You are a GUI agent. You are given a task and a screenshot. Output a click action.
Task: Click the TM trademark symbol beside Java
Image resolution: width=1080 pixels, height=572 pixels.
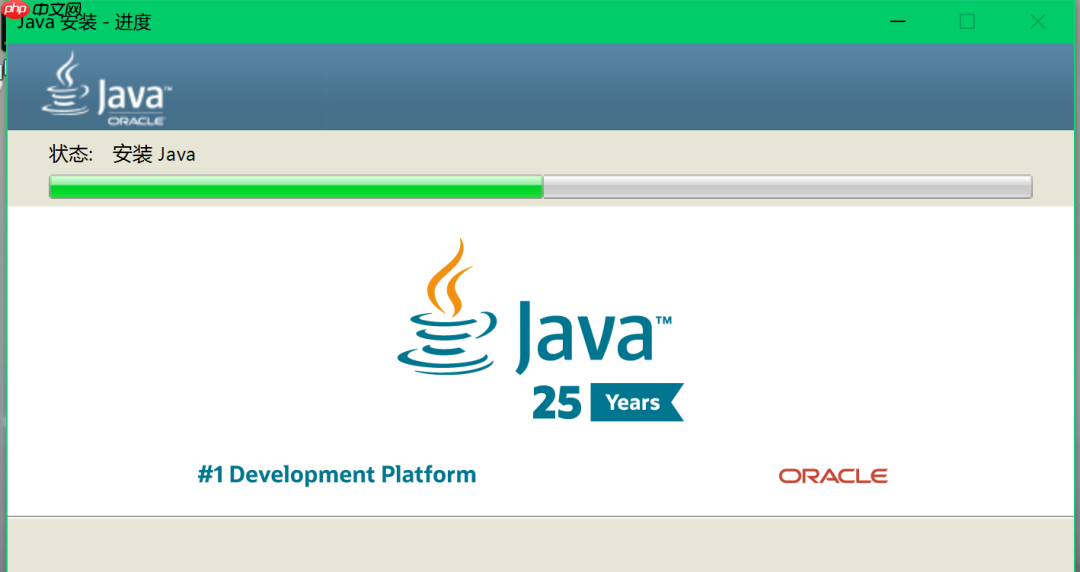pyautogui.click(x=663, y=320)
